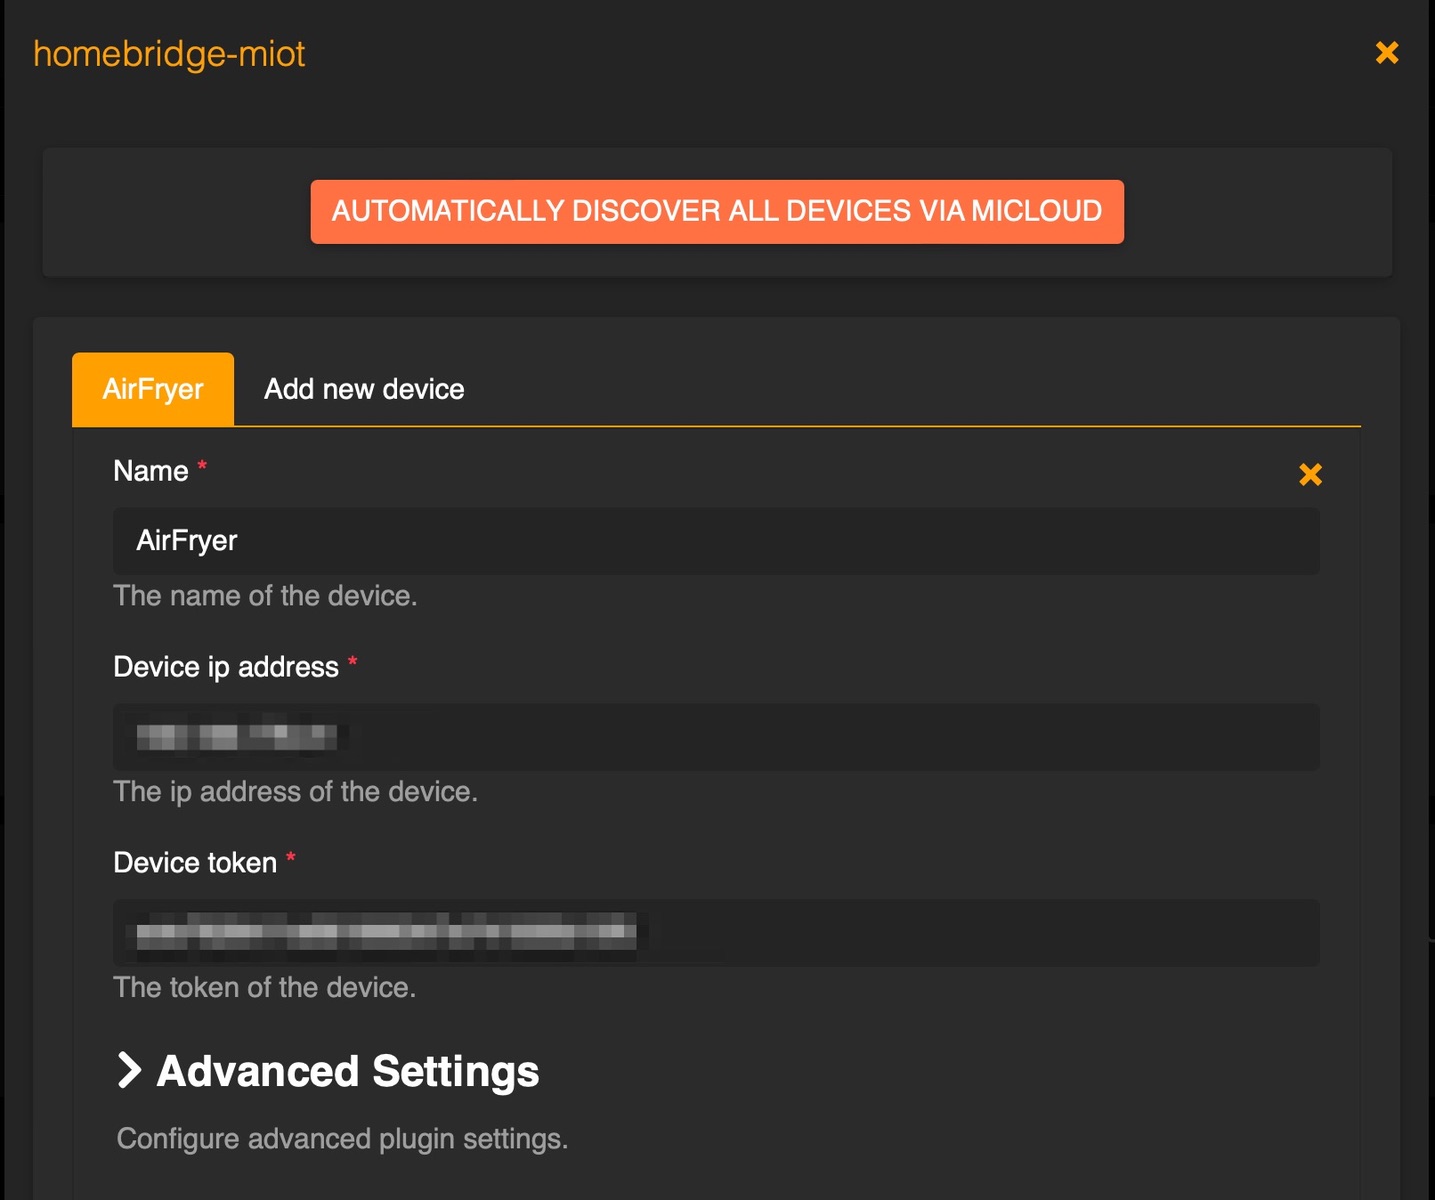Click "The name of the device." hint

pyautogui.click(x=265, y=596)
